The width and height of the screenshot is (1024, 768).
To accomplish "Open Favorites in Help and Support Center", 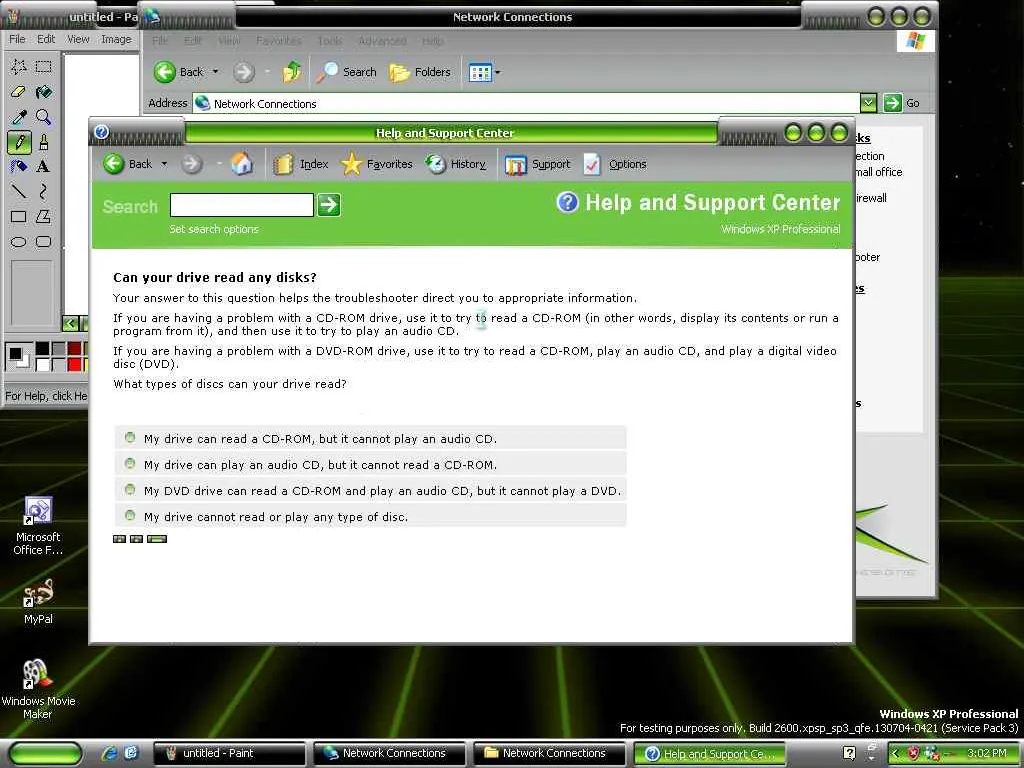I will [377, 164].
